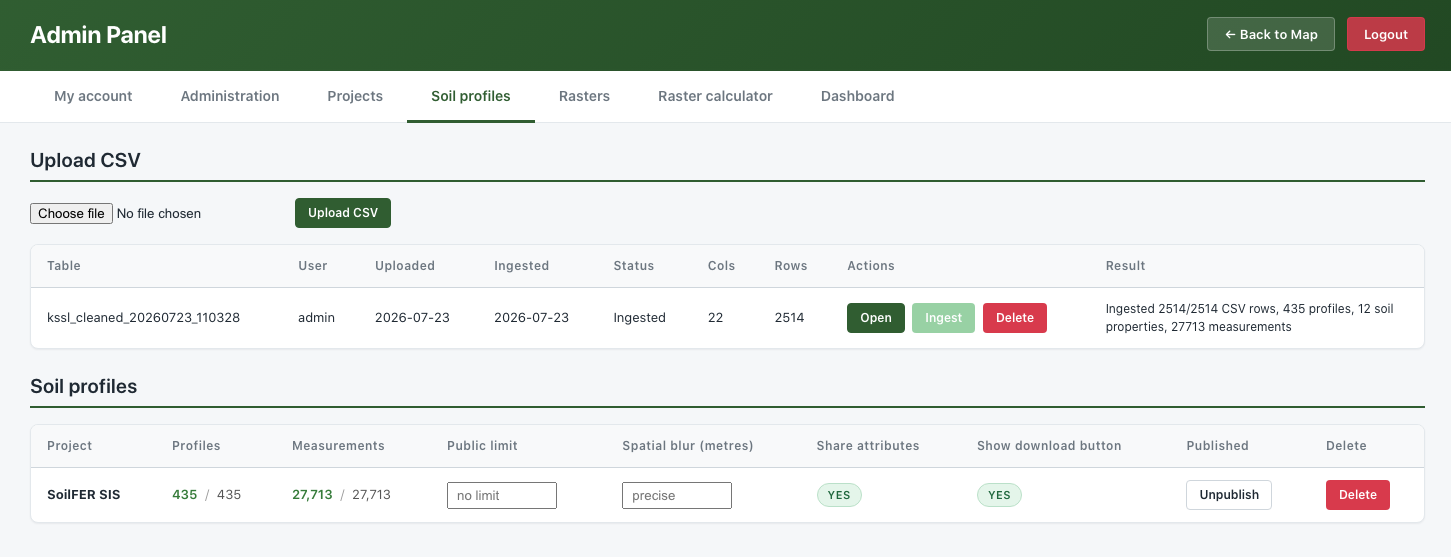Open the Raster calculator tab
The width and height of the screenshot is (1451, 557).
click(715, 96)
